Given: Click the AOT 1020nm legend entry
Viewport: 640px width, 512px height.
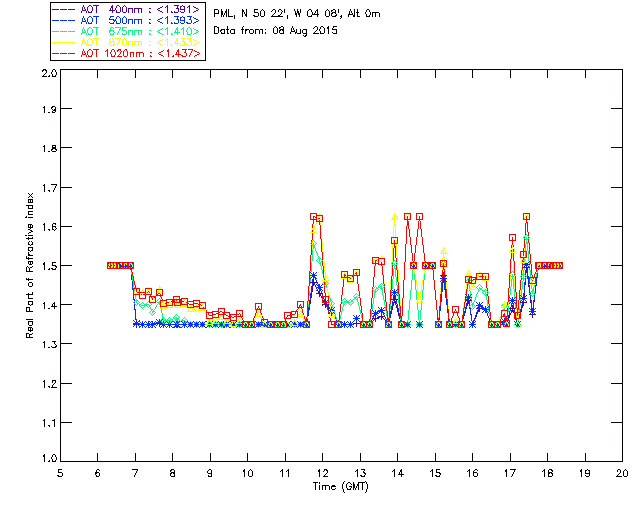Looking at the screenshot, I should pyautogui.click(x=126, y=53).
